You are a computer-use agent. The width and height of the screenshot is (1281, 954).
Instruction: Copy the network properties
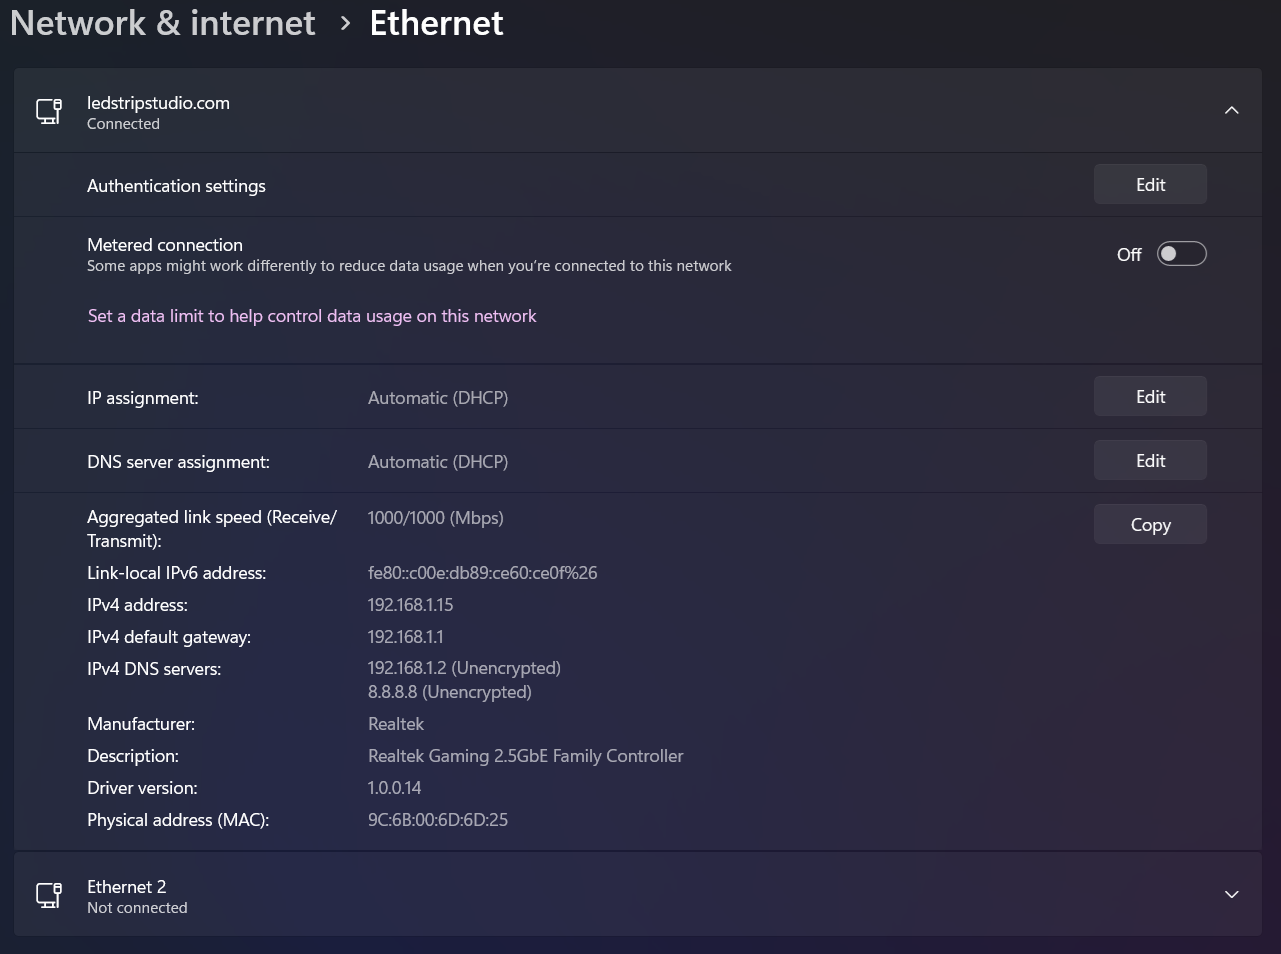click(1150, 524)
